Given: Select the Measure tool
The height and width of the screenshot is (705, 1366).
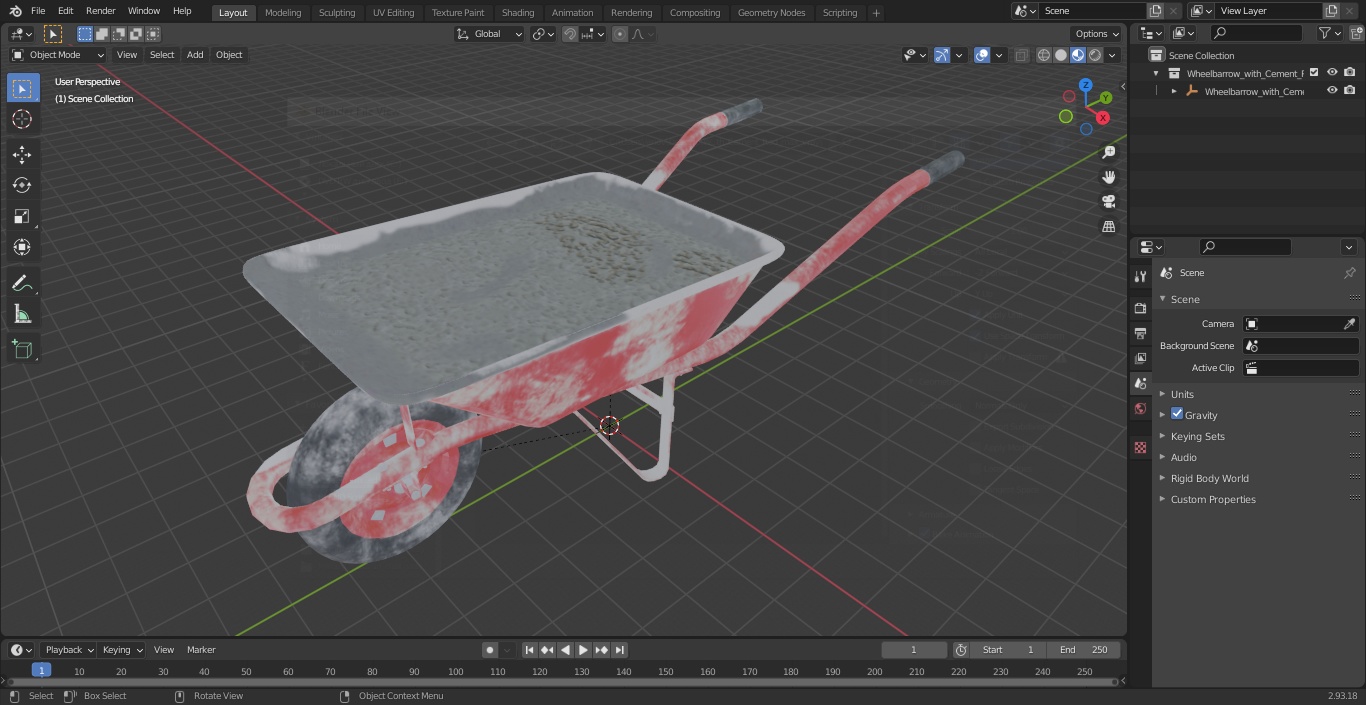Looking at the screenshot, I should [22, 315].
